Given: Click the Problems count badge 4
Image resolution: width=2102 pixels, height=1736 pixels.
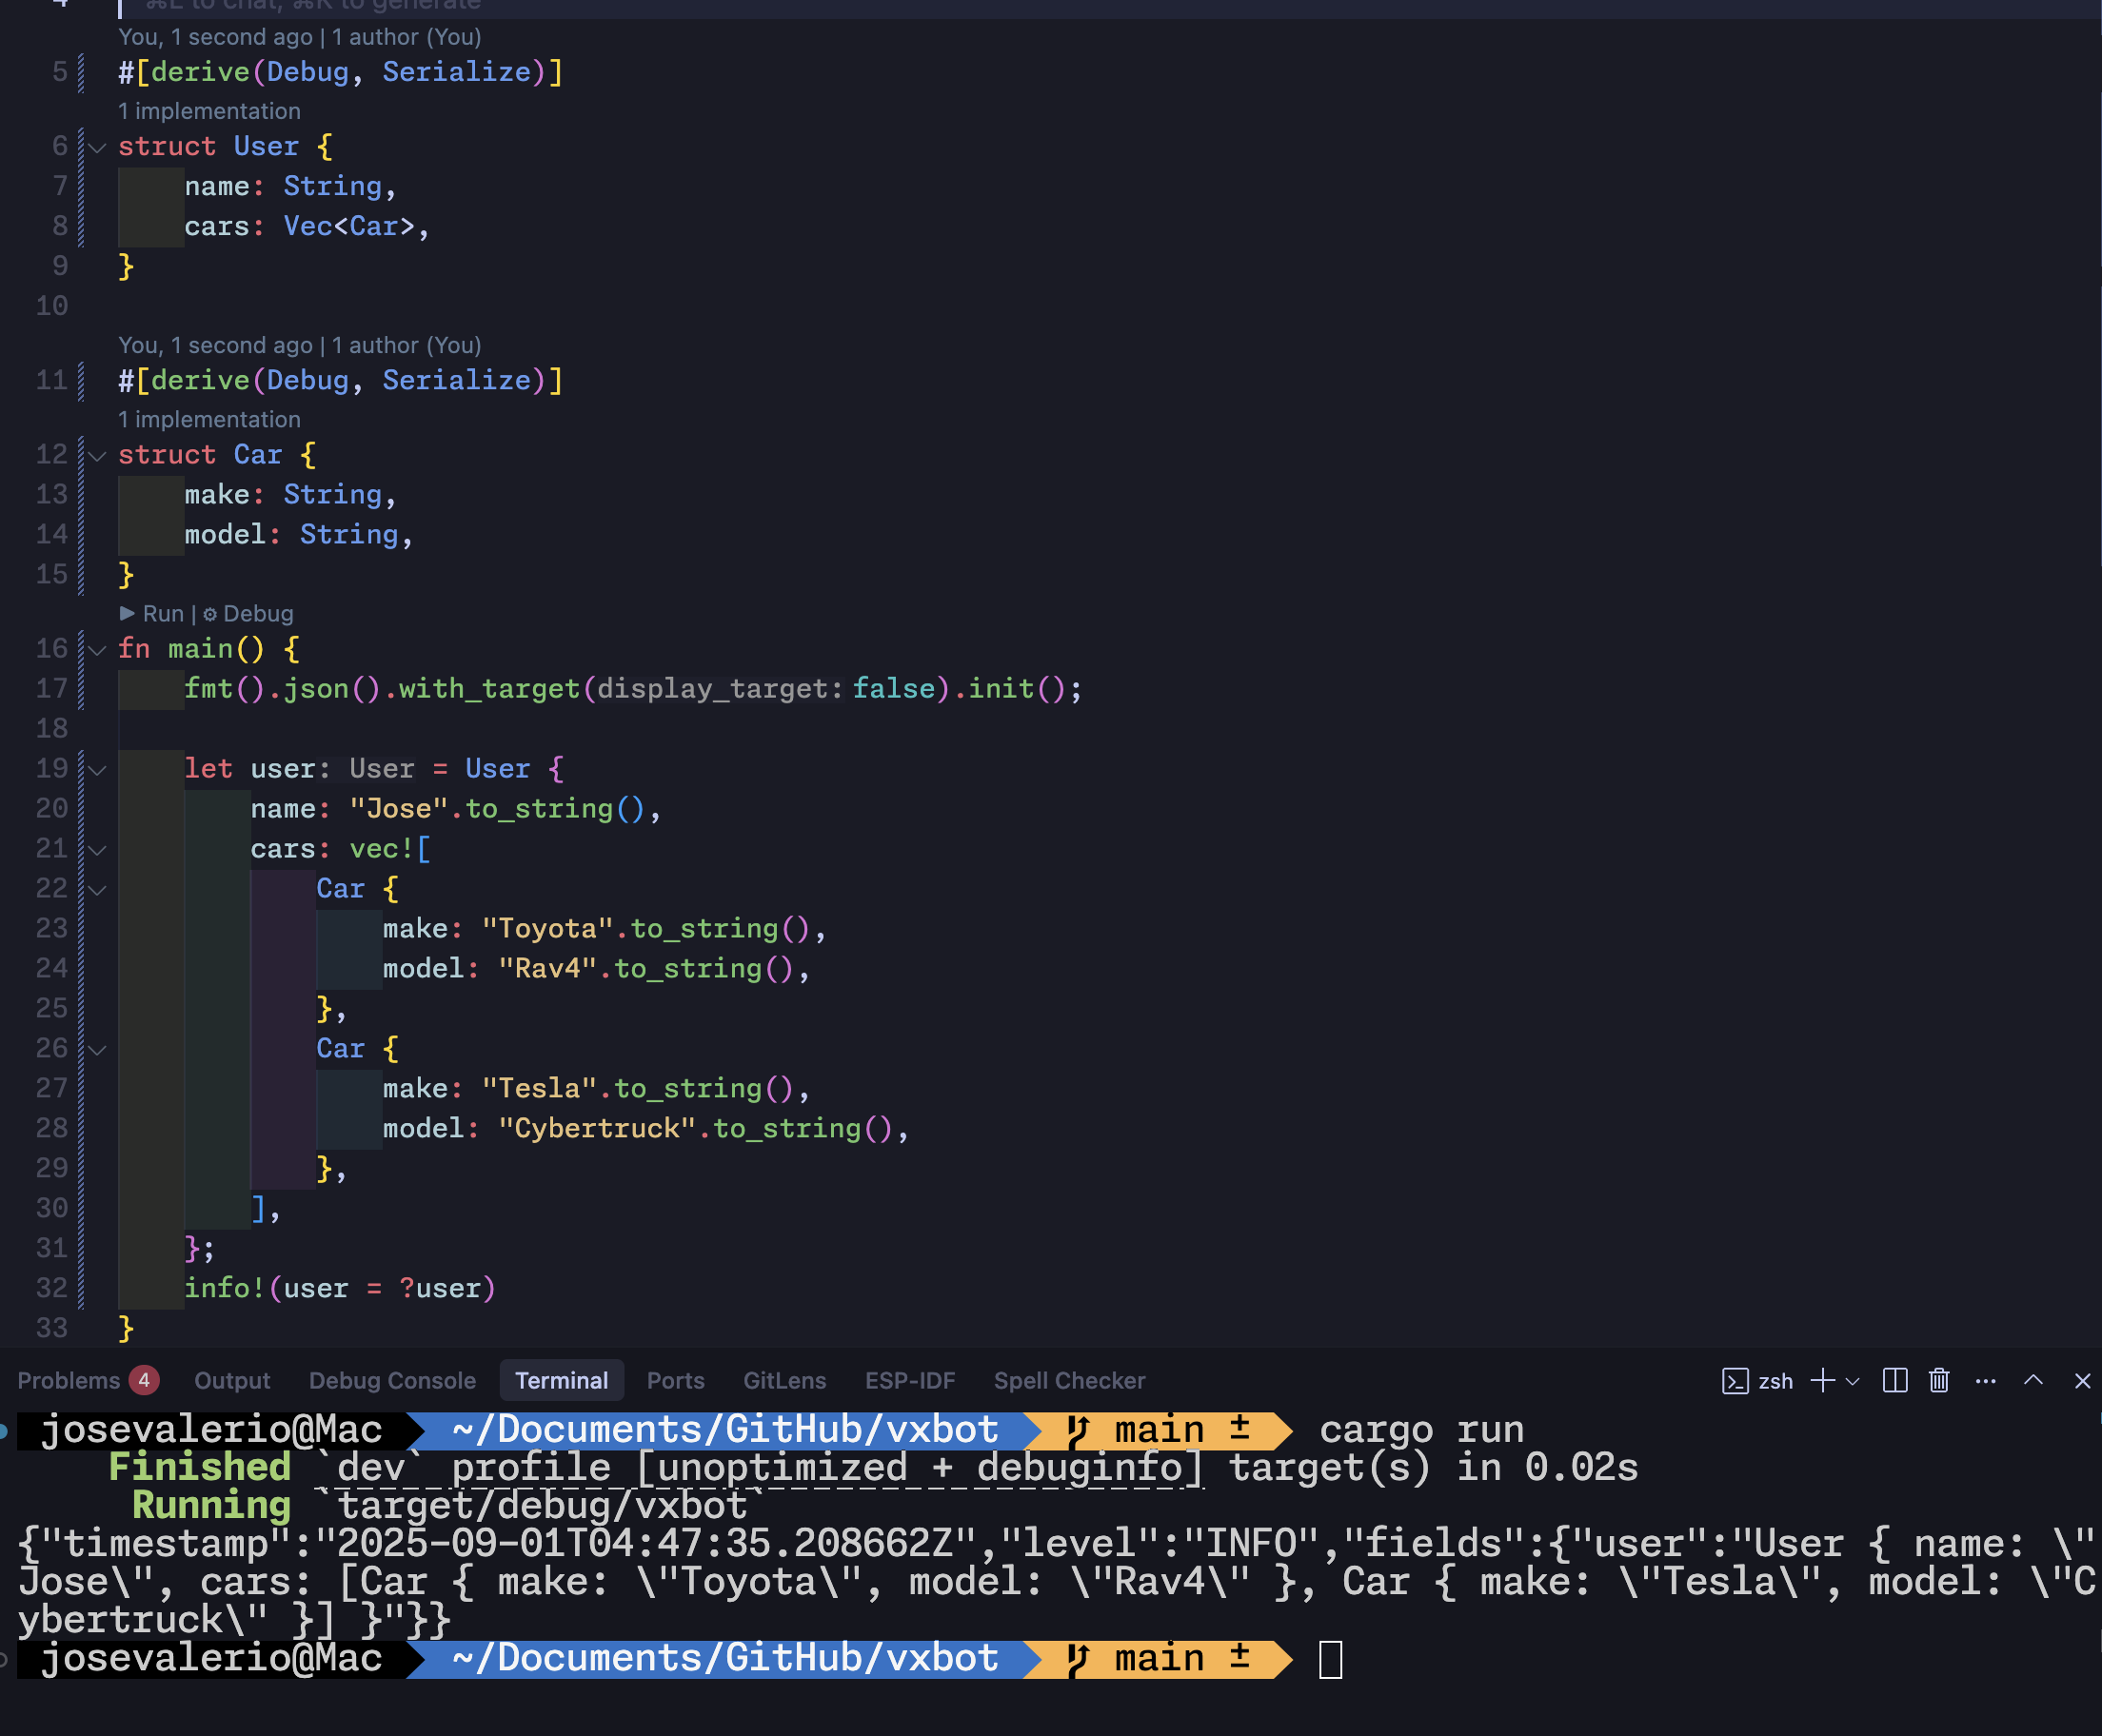Looking at the screenshot, I should pyautogui.click(x=144, y=1381).
